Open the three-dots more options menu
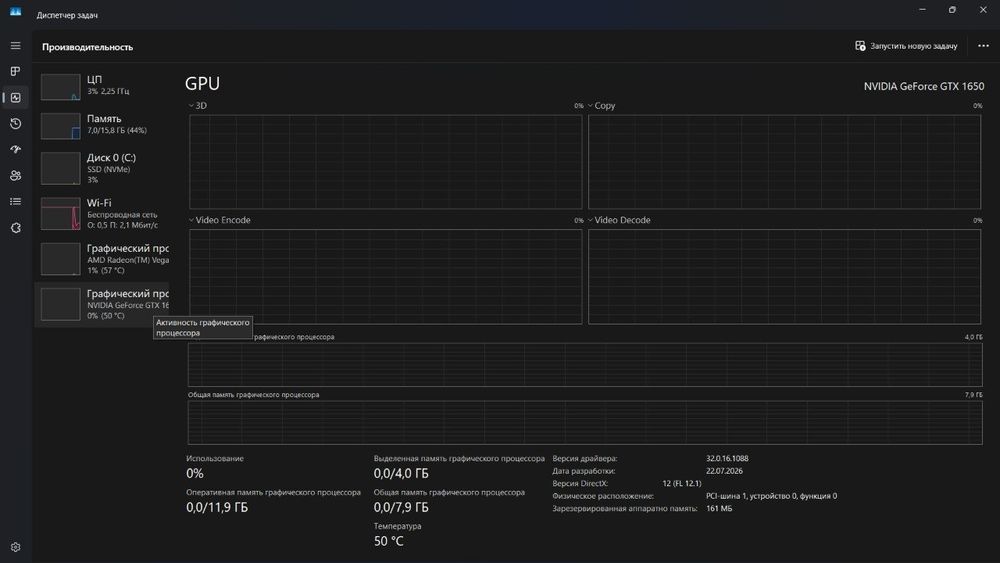The width and height of the screenshot is (1000, 563). 983,46
